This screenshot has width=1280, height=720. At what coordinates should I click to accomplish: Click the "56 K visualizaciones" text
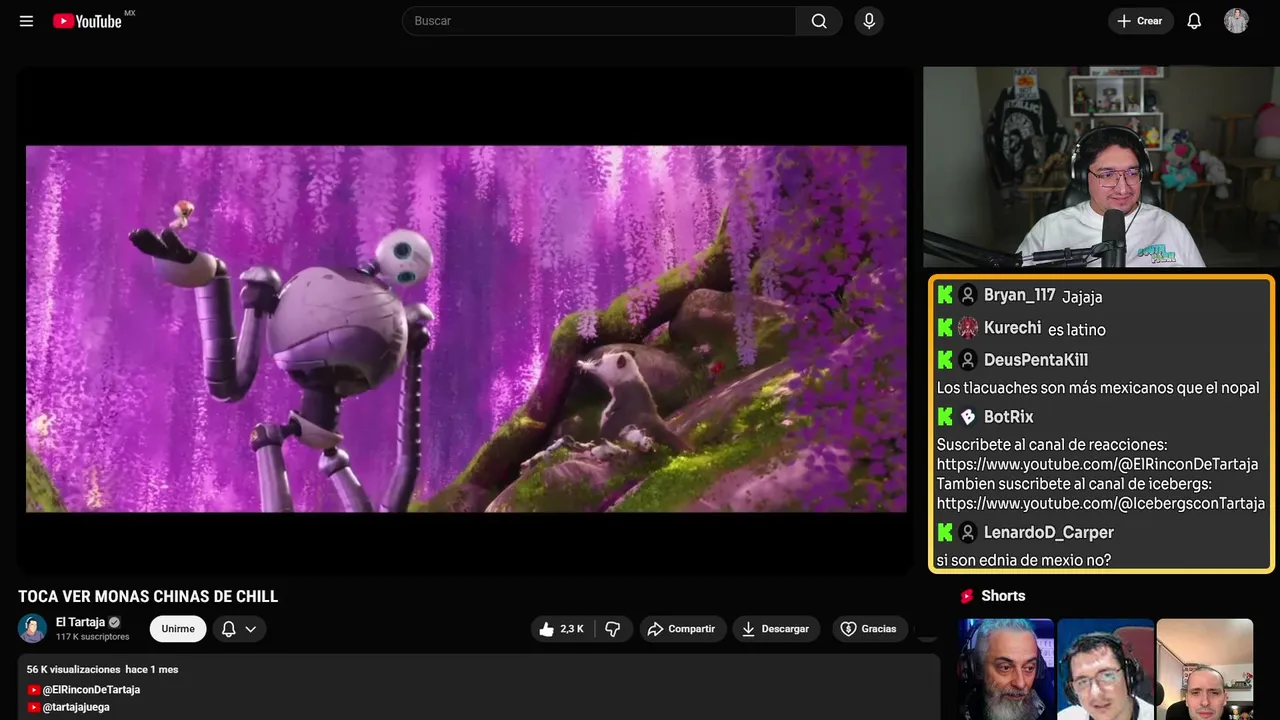(74, 669)
